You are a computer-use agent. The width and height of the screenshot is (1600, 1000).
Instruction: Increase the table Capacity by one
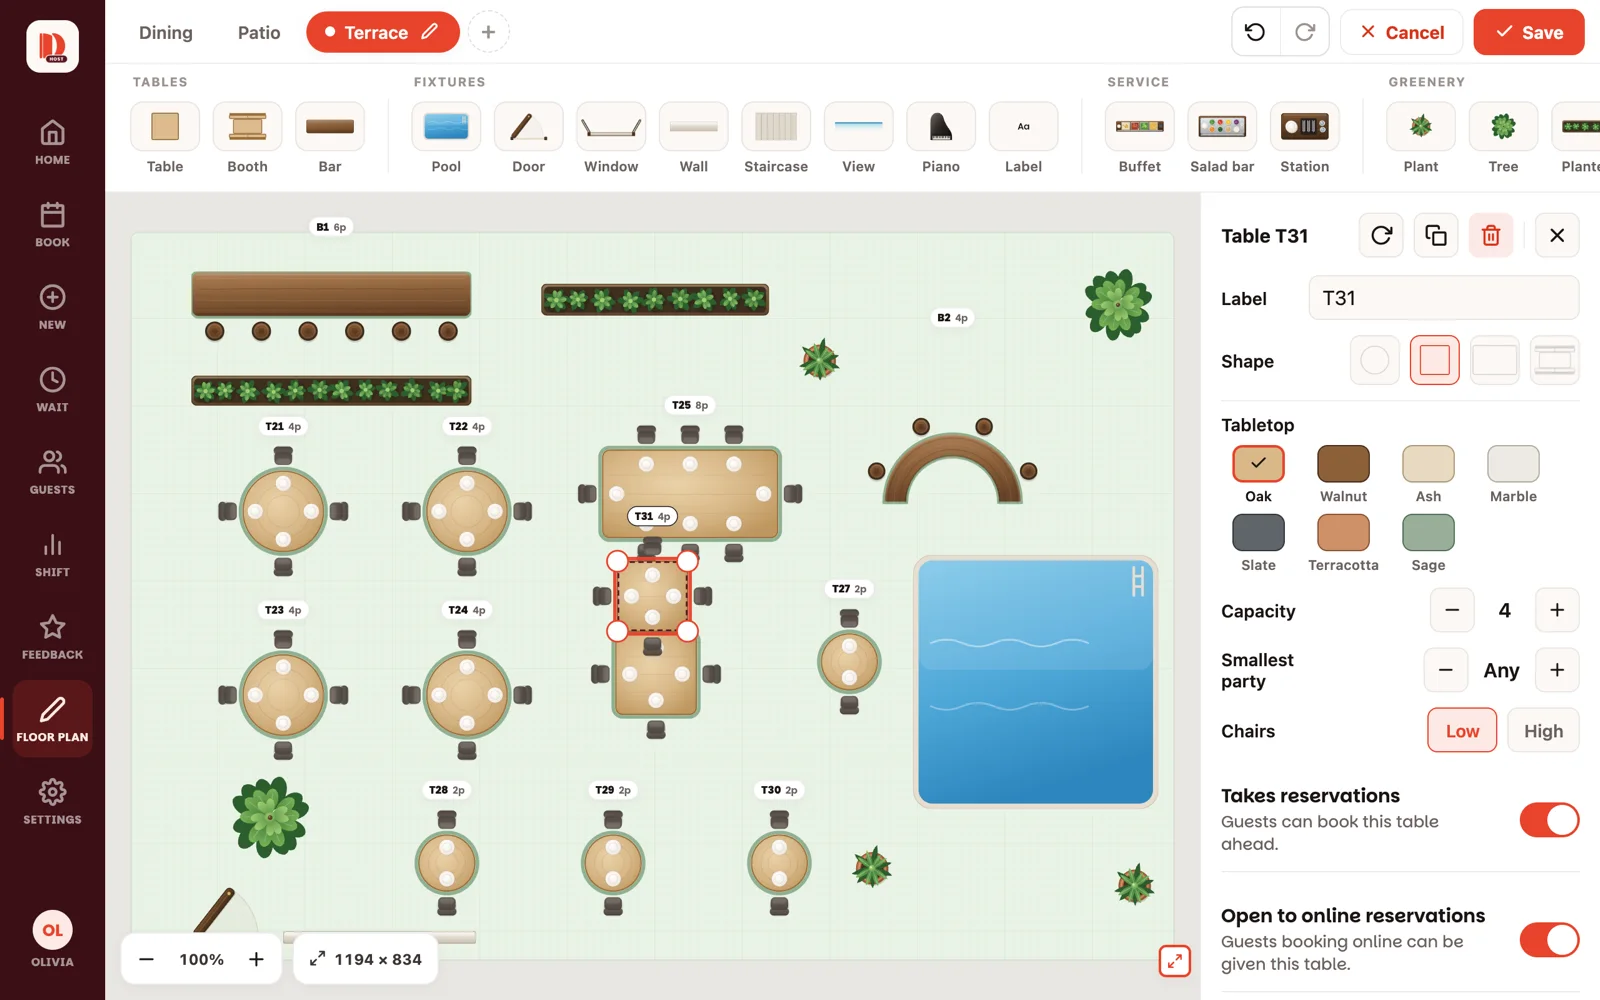point(1557,610)
